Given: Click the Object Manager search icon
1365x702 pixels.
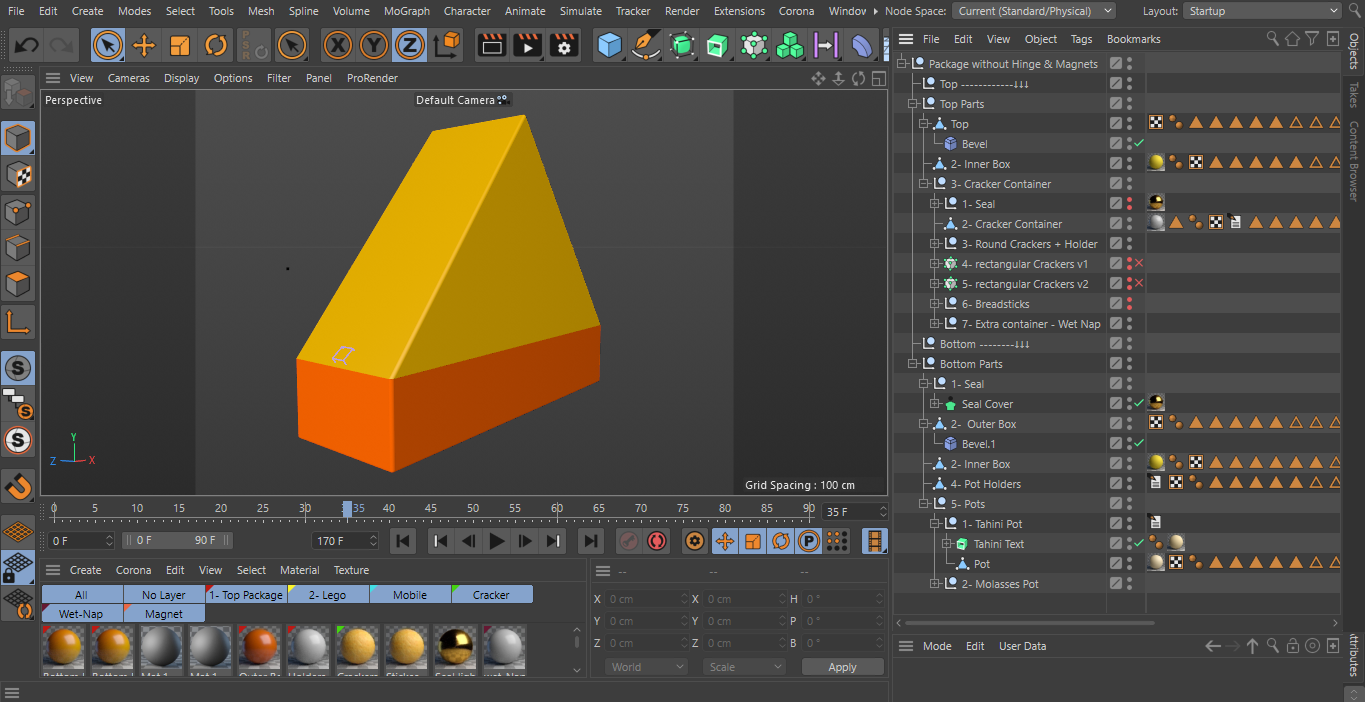Looking at the screenshot, I should point(1272,39).
